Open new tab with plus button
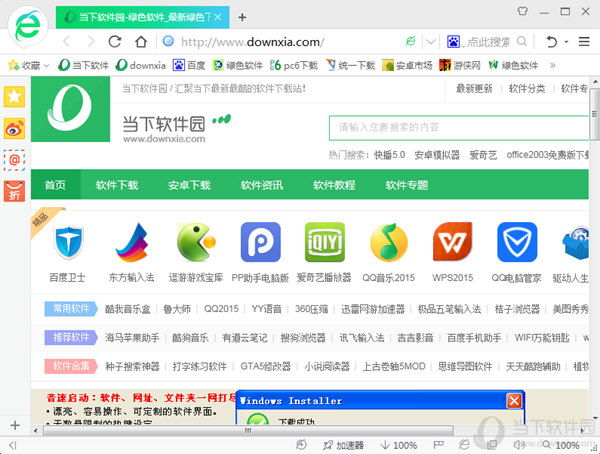Viewport: 600px width, 454px height. [x=242, y=17]
